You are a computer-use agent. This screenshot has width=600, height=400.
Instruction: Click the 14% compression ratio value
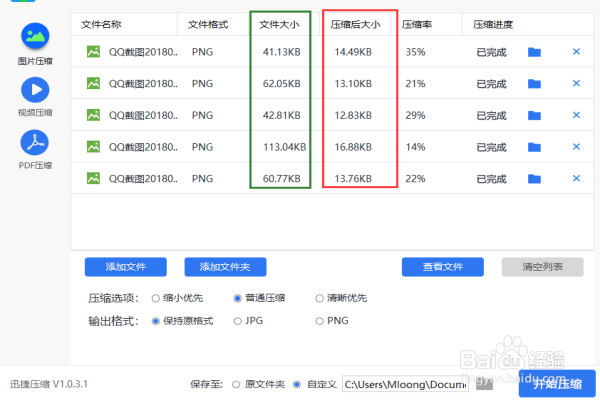[x=416, y=147]
